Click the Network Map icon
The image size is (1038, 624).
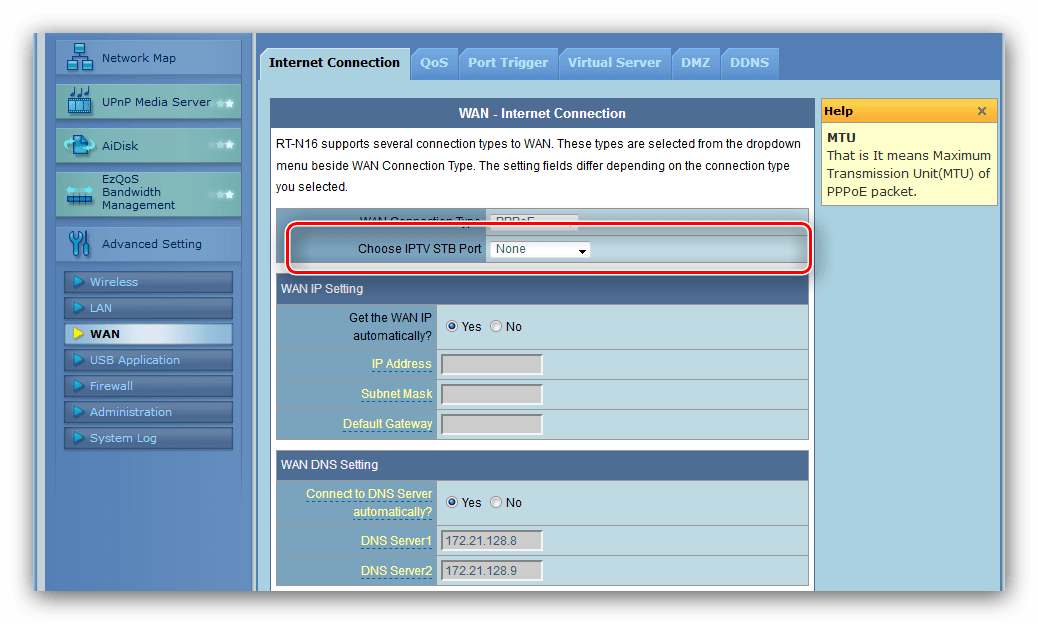tap(80, 58)
